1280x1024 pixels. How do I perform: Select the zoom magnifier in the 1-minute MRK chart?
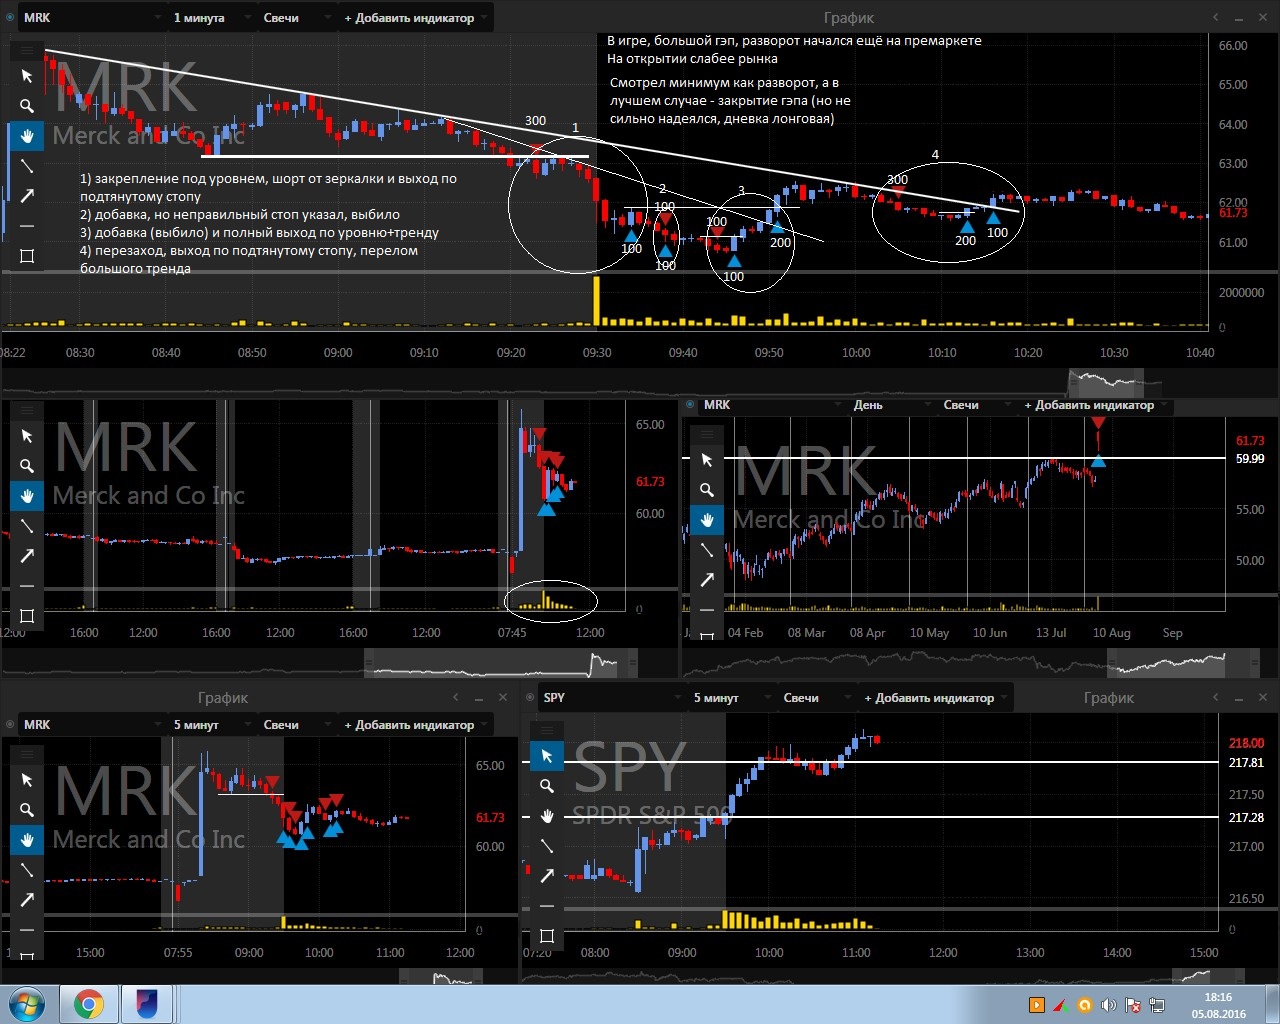(27, 106)
